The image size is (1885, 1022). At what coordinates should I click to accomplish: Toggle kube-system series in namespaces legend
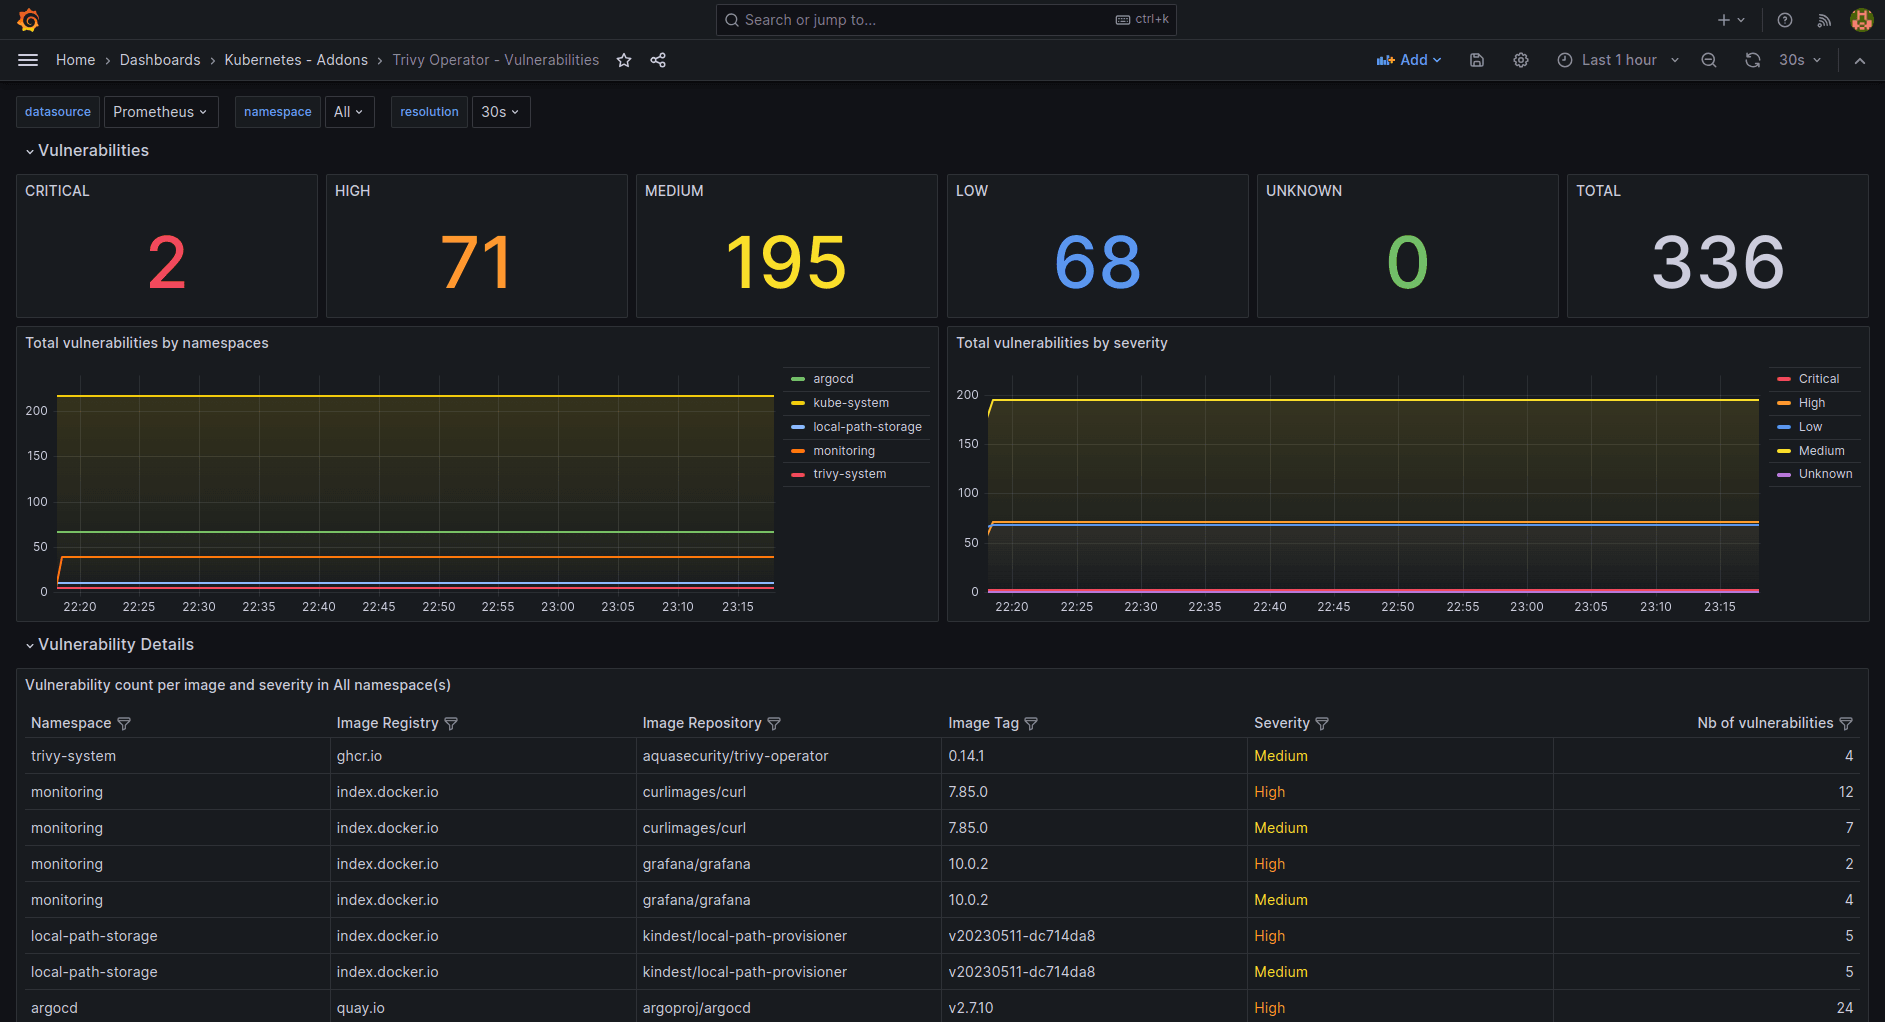[851, 402]
